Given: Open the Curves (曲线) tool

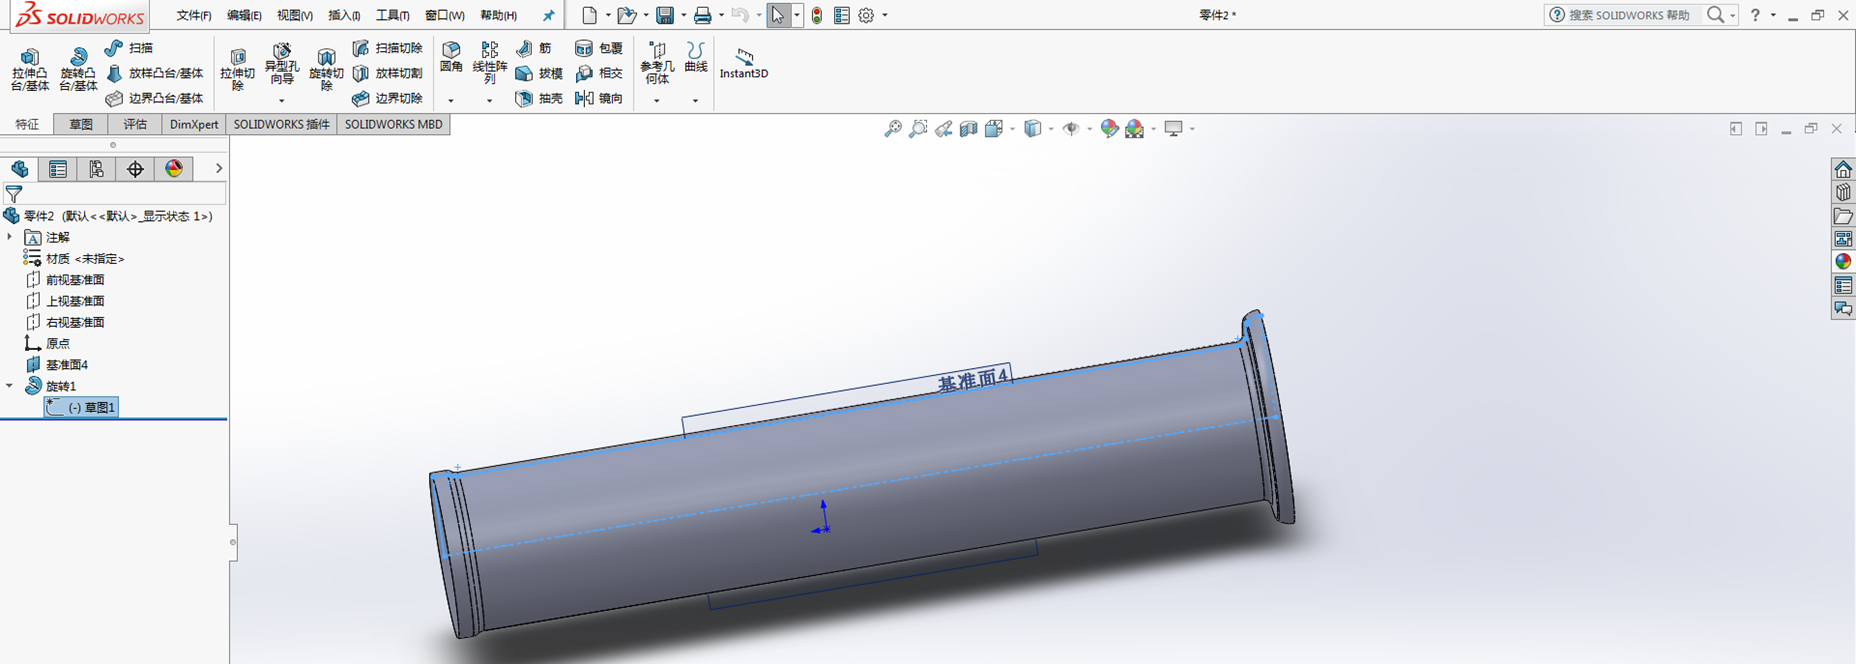Looking at the screenshot, I should point(696,57).
